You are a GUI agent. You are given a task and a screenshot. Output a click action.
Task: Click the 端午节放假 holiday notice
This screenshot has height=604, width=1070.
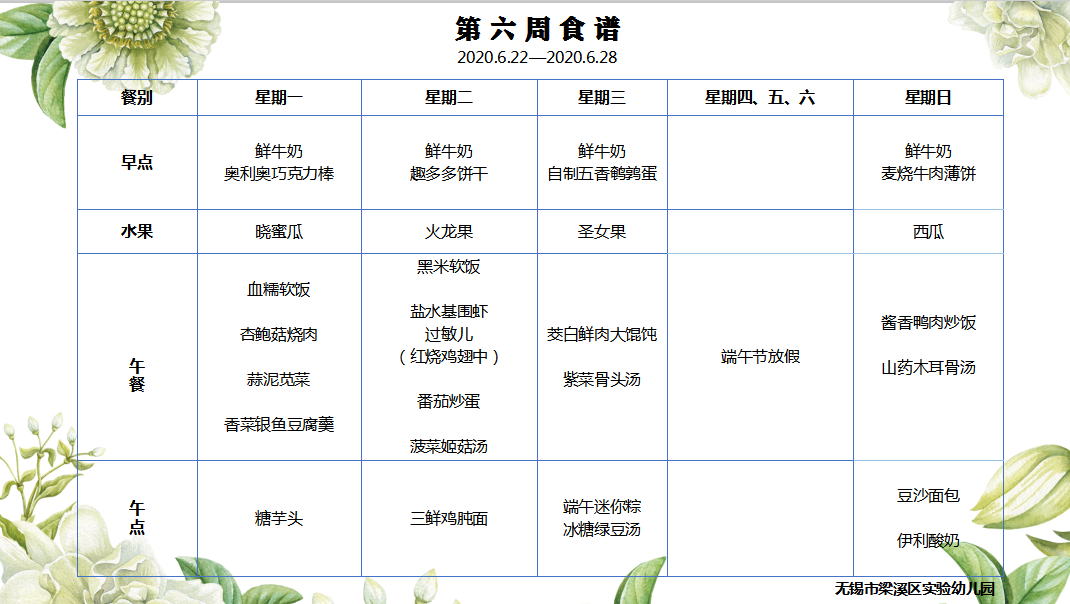(x=760, y=356)
